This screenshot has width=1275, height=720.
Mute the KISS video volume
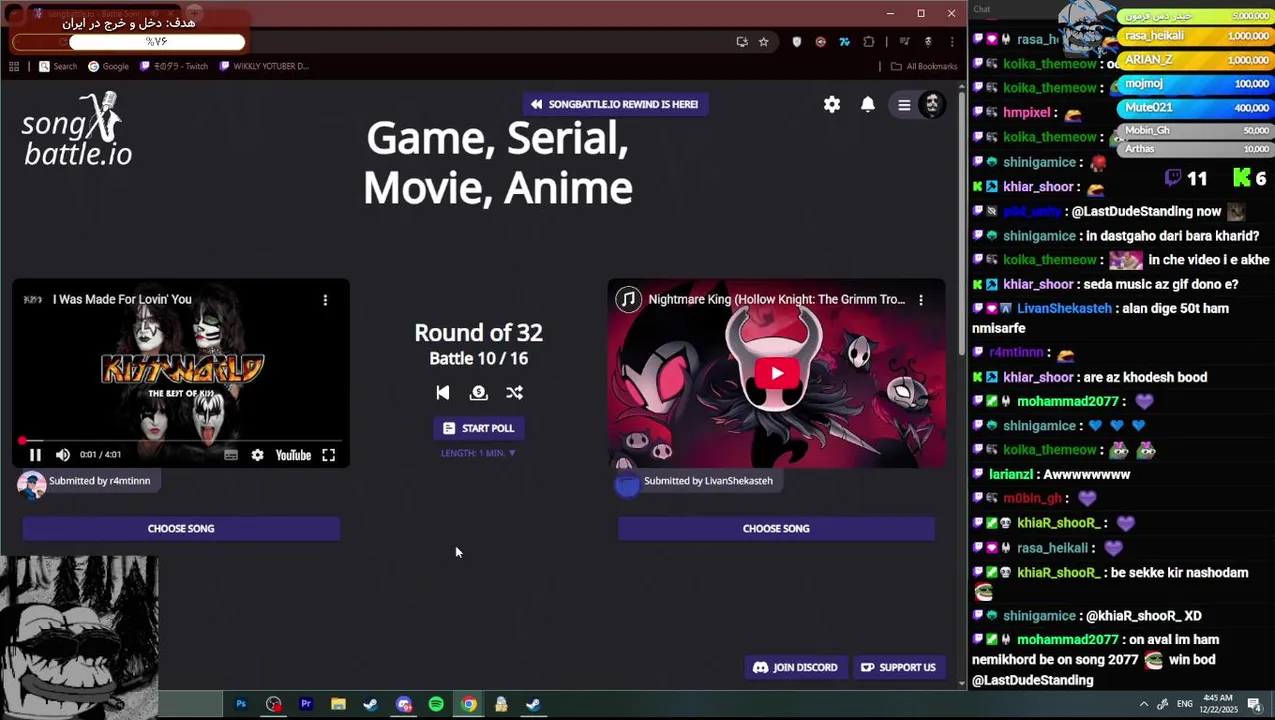pos(63,455)
